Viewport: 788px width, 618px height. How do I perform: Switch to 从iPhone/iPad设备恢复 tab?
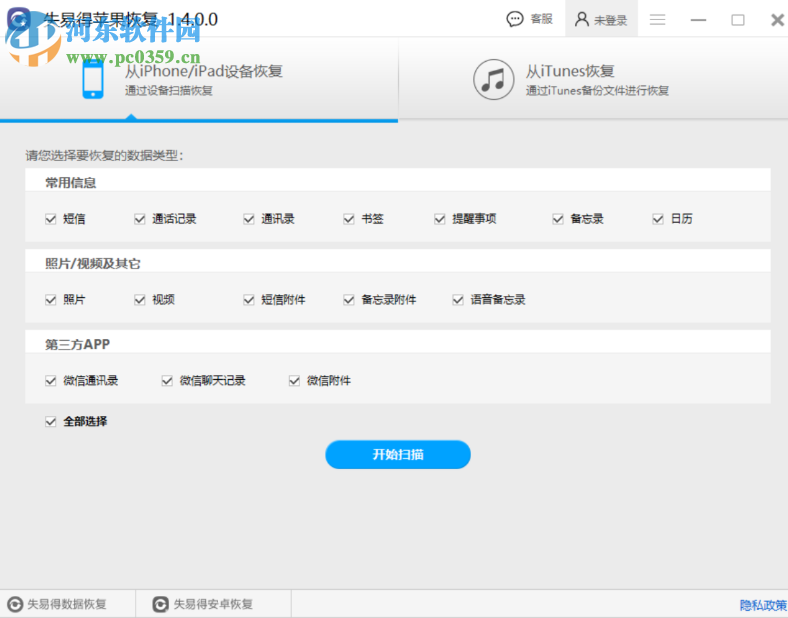coord(199,79)
